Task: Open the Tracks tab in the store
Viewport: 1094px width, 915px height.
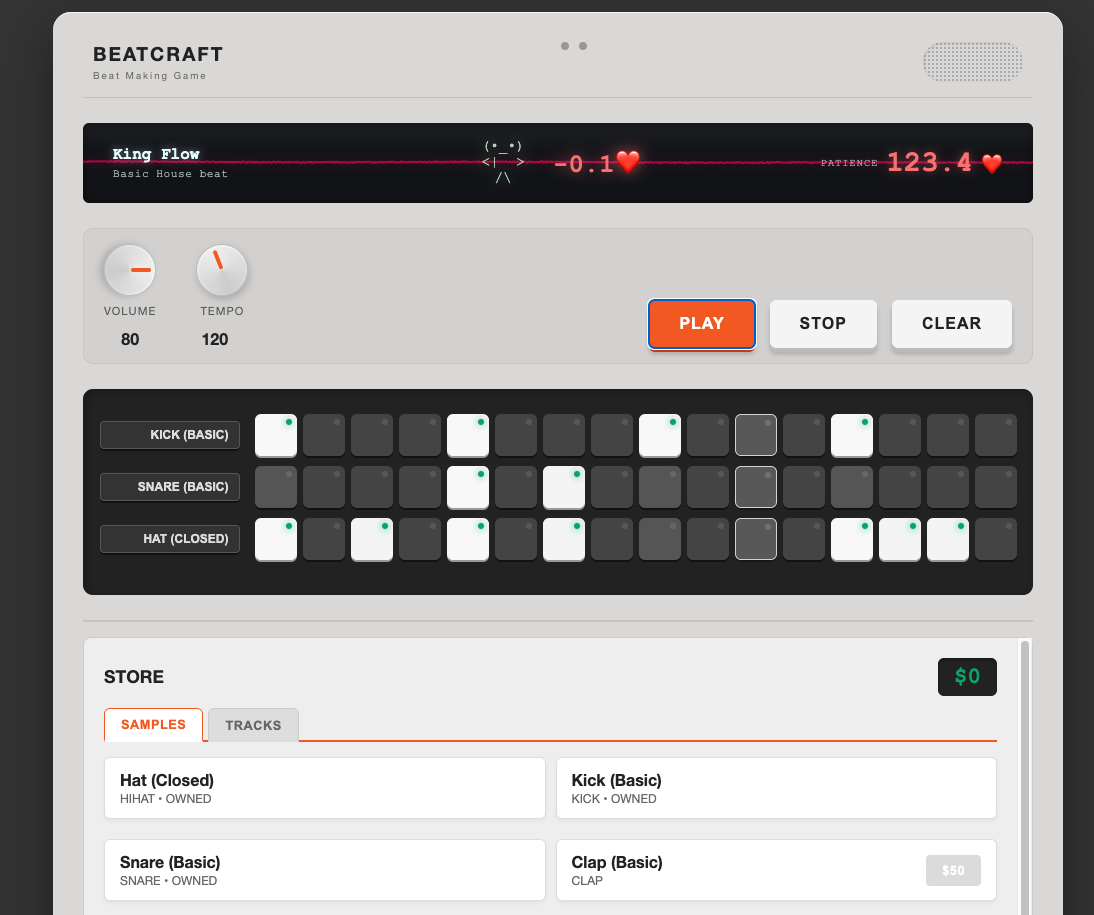Action: [253, 726]
